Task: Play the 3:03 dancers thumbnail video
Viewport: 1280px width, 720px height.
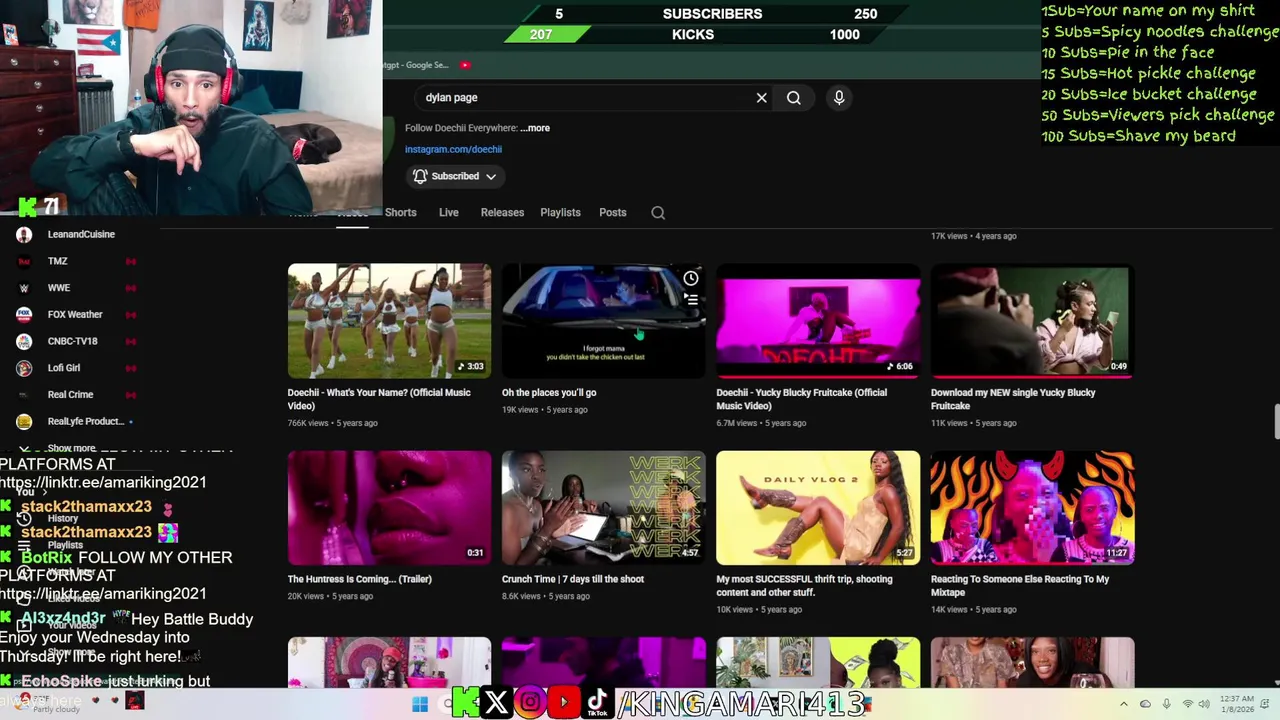Action: point(389,321)
